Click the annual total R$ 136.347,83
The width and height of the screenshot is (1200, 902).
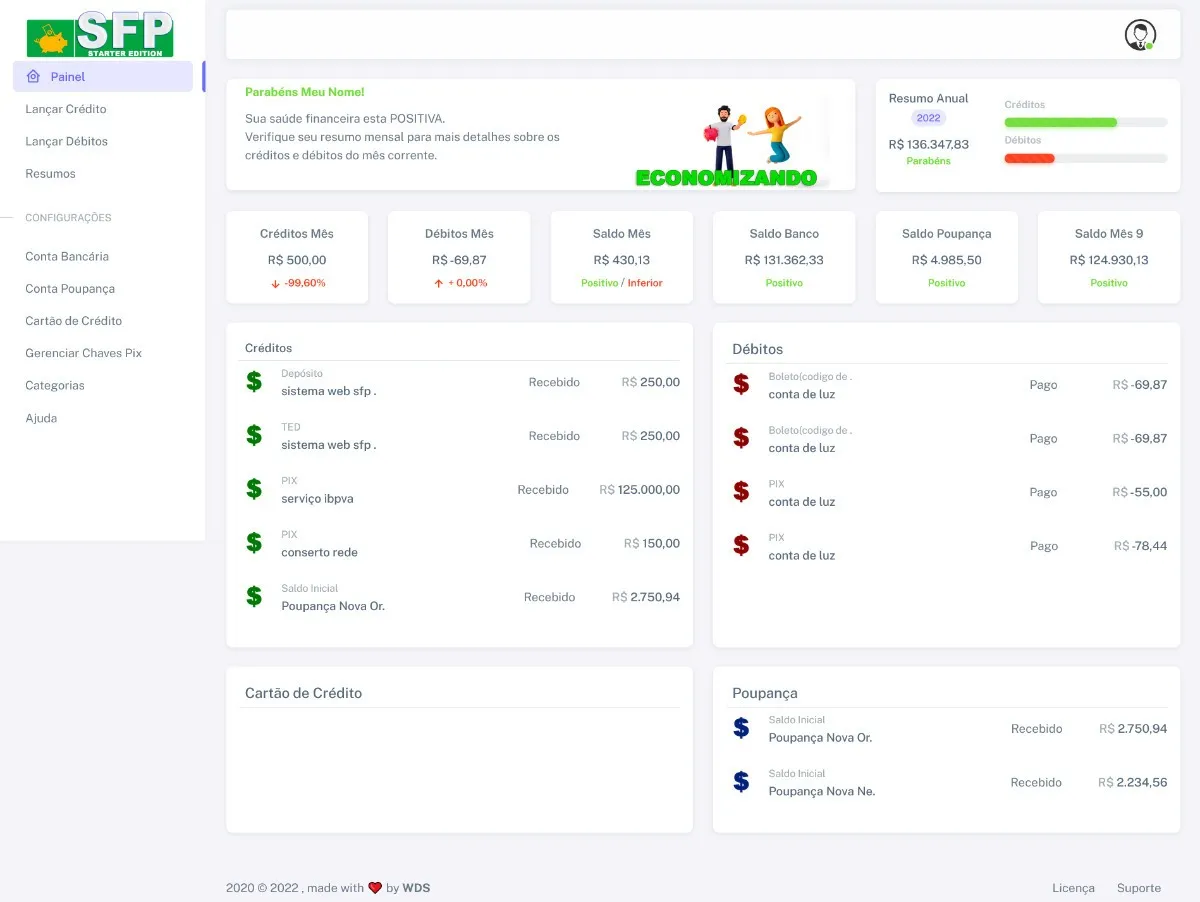click(x=929, y=144)
